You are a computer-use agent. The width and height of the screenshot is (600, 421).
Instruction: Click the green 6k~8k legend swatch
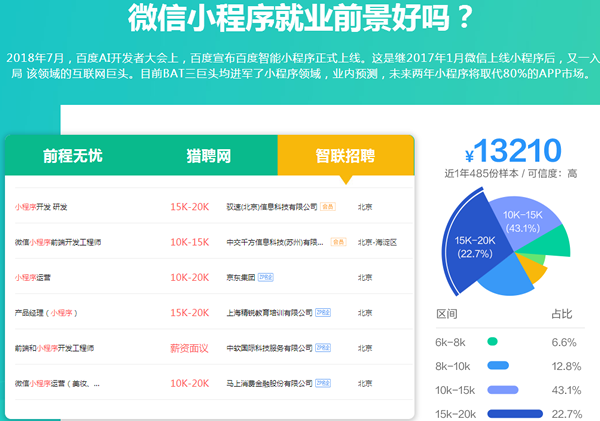tap(492, 342)
